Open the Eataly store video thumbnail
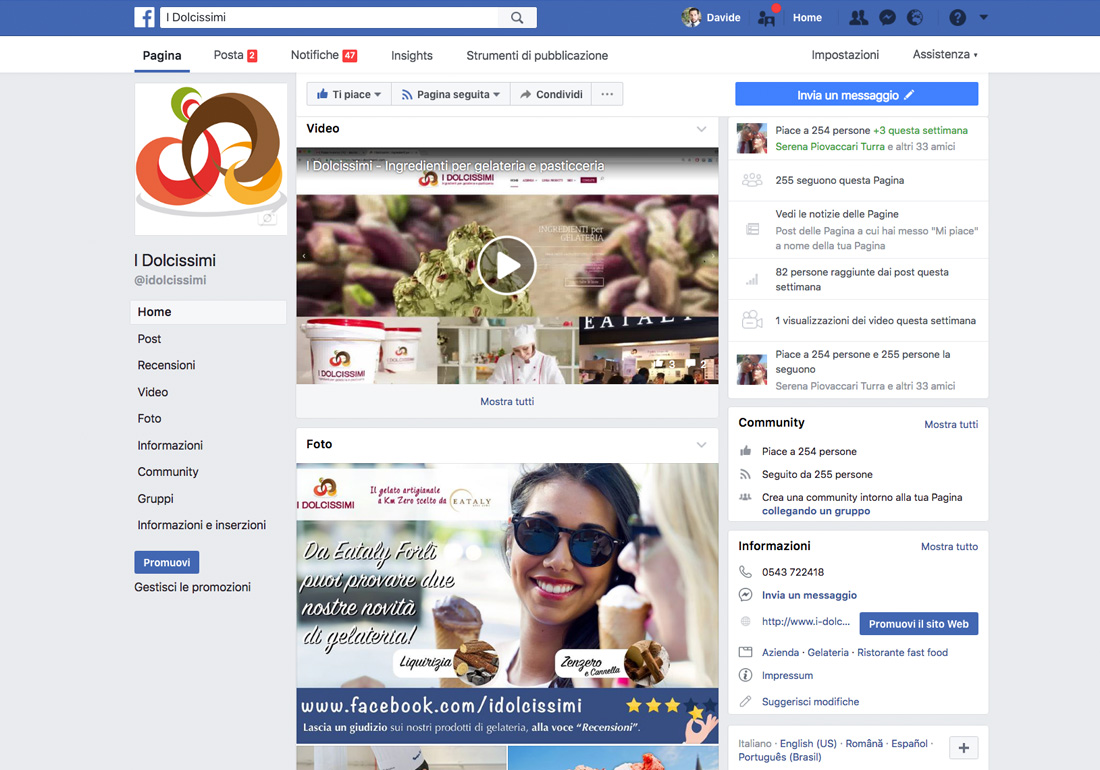This screenshot has height=770, width=1100. tap(648, 351)
